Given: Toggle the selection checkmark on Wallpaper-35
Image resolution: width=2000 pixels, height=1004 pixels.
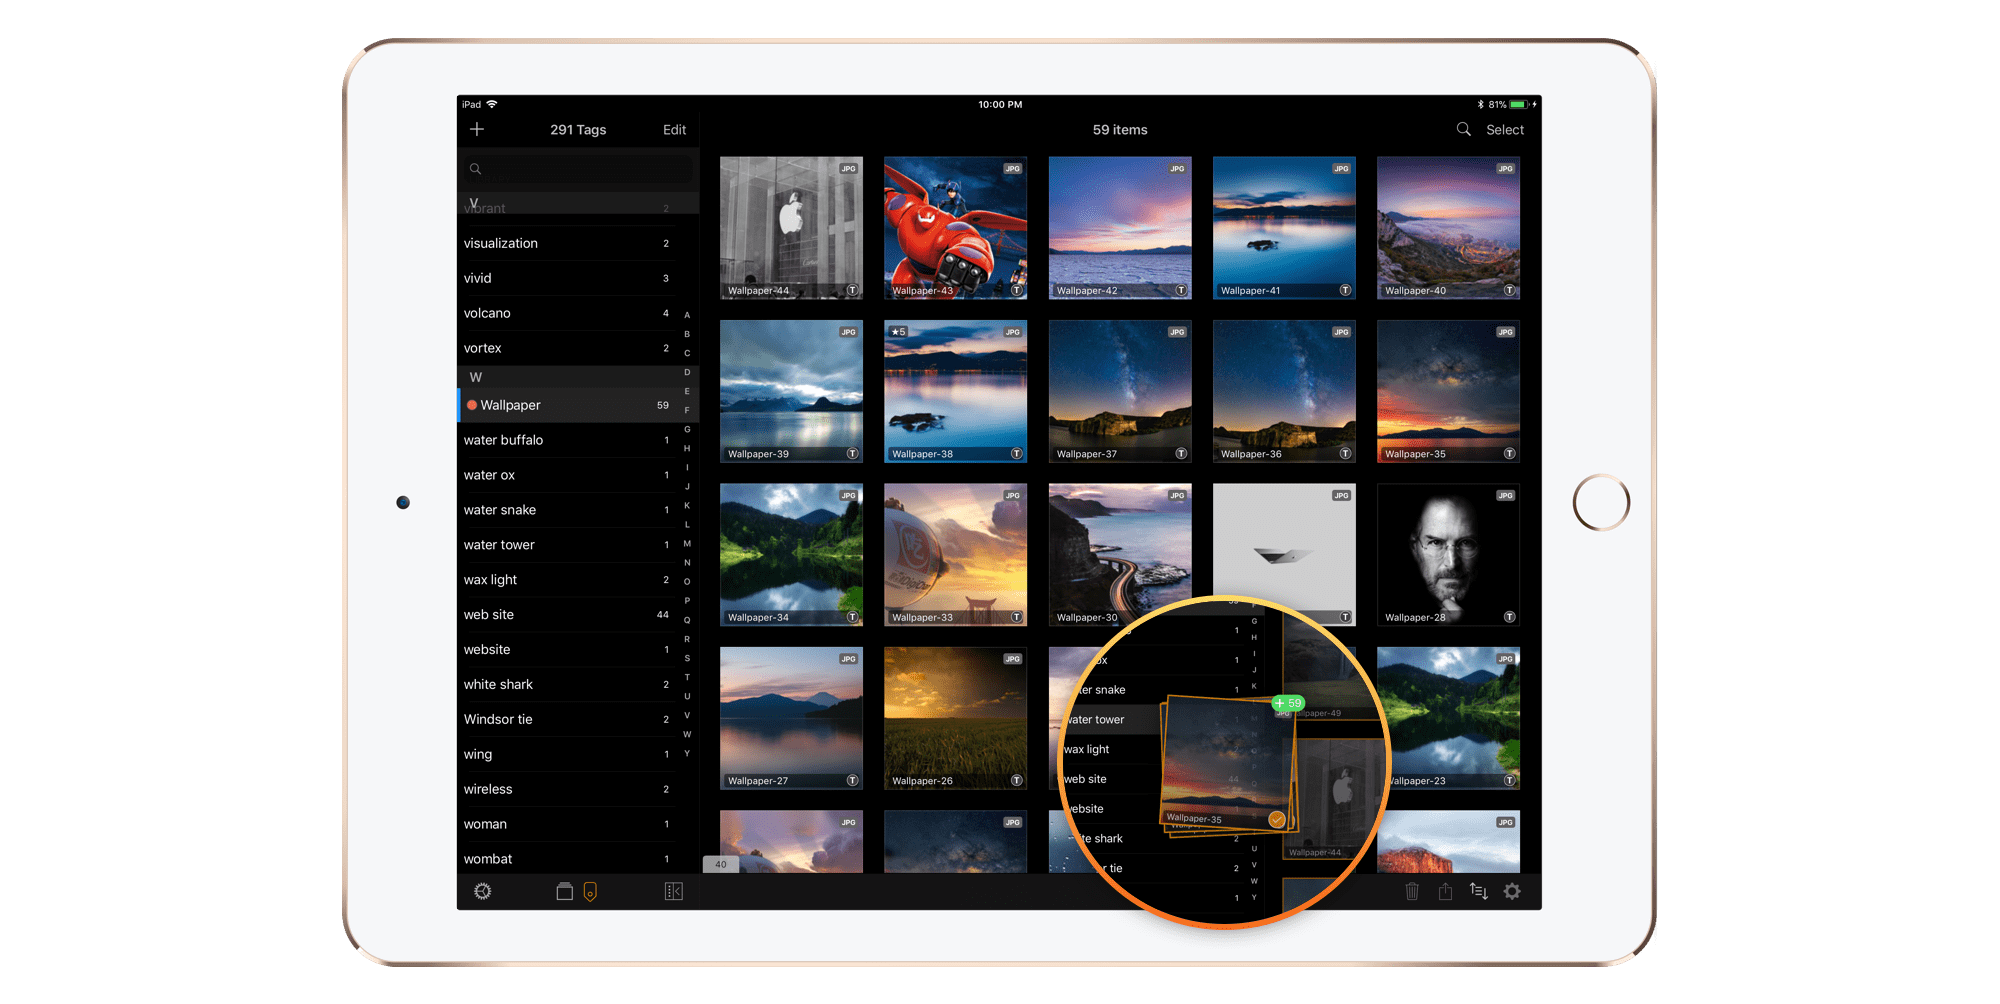Looking at the screenshot, I should pos(1276,817).
